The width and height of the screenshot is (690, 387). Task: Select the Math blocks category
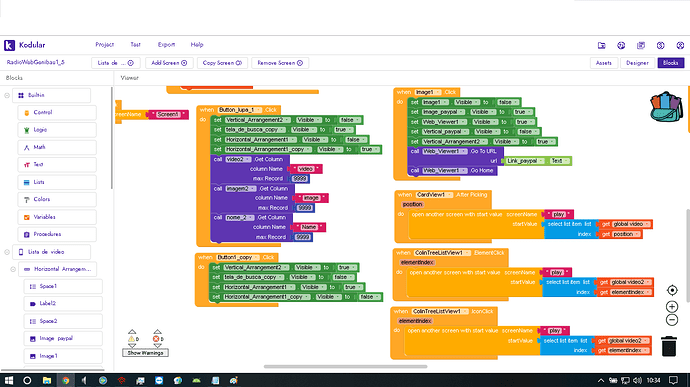(57, 147)
